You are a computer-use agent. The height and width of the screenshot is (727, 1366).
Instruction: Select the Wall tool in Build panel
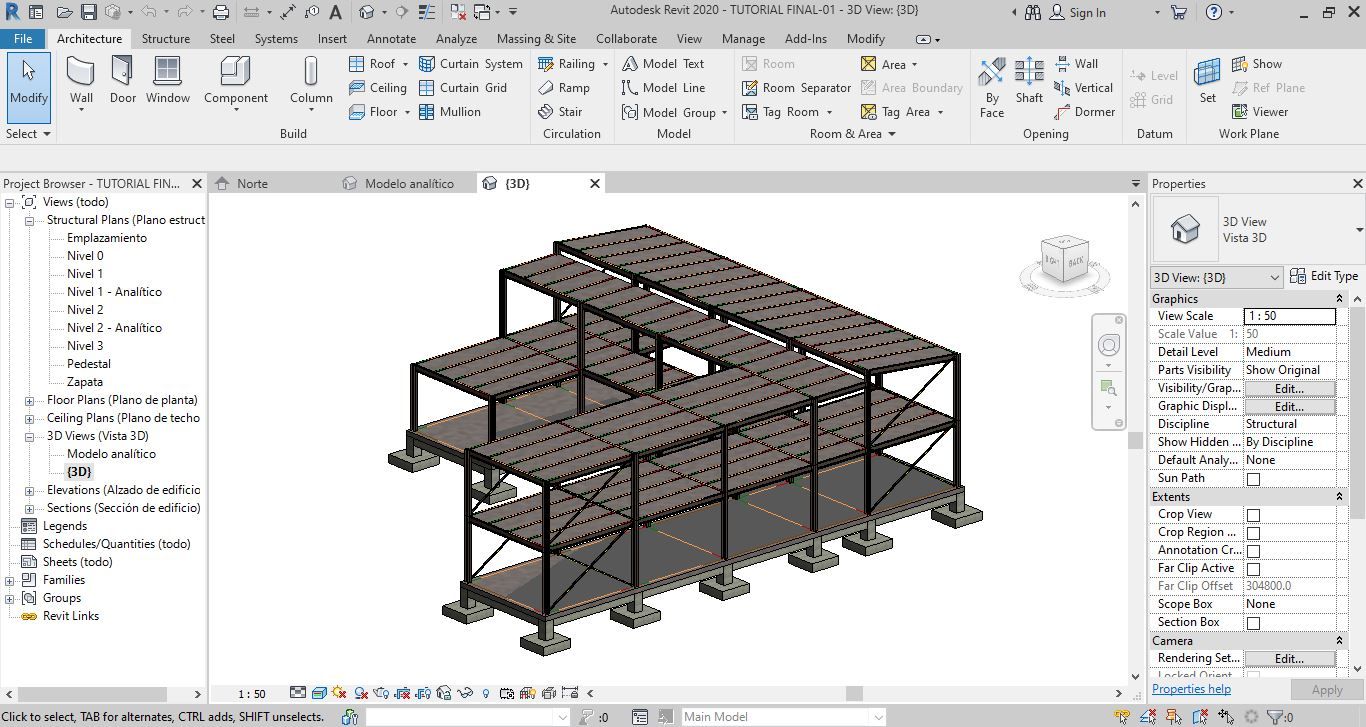[81, 81]
